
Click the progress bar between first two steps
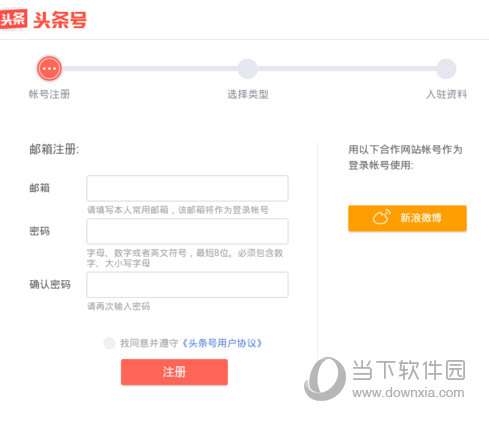pos(149,69)
